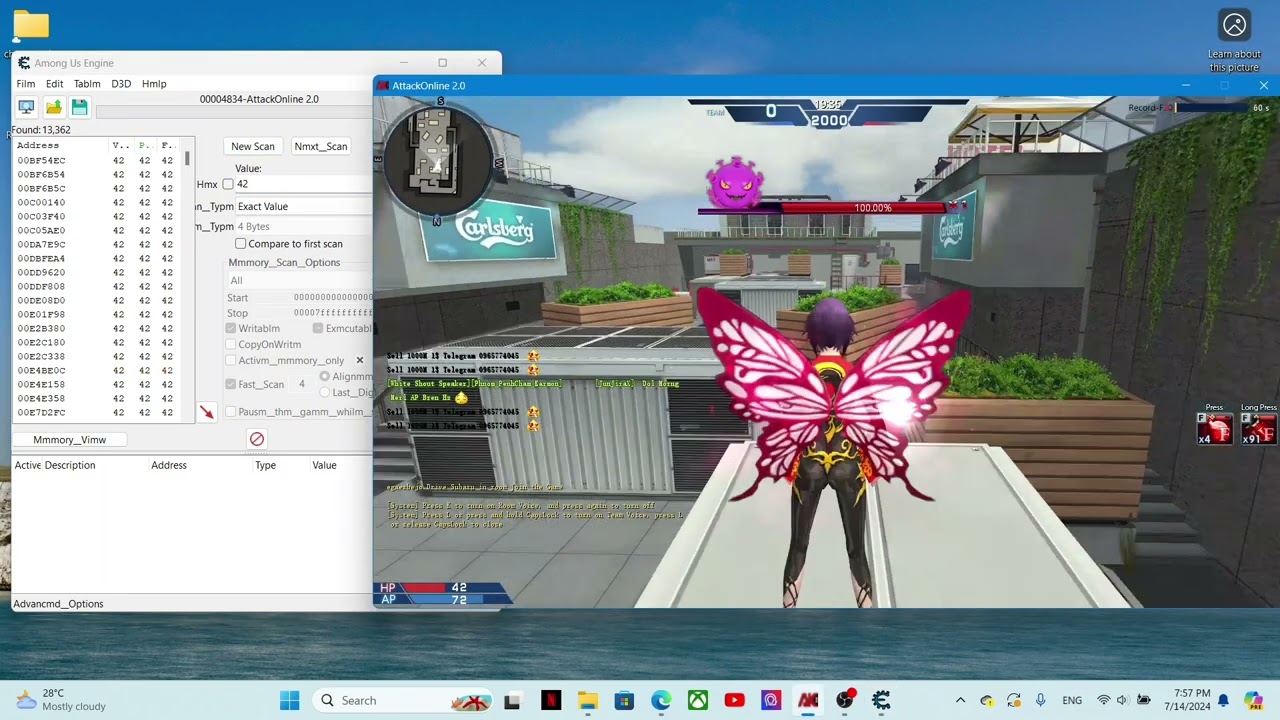This screenshot has width=1280, height=720.
Task: Open the Tablm menu
Action: point(87,84)
